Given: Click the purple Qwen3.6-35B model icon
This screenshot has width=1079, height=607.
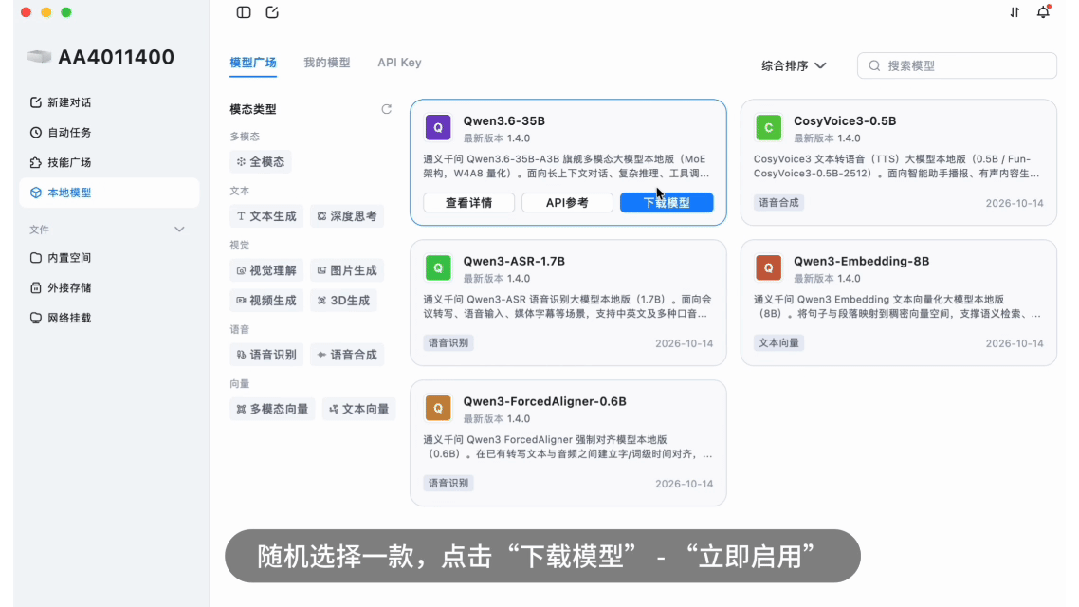Looking at the screenshot, I should click(x=438, y=127).
